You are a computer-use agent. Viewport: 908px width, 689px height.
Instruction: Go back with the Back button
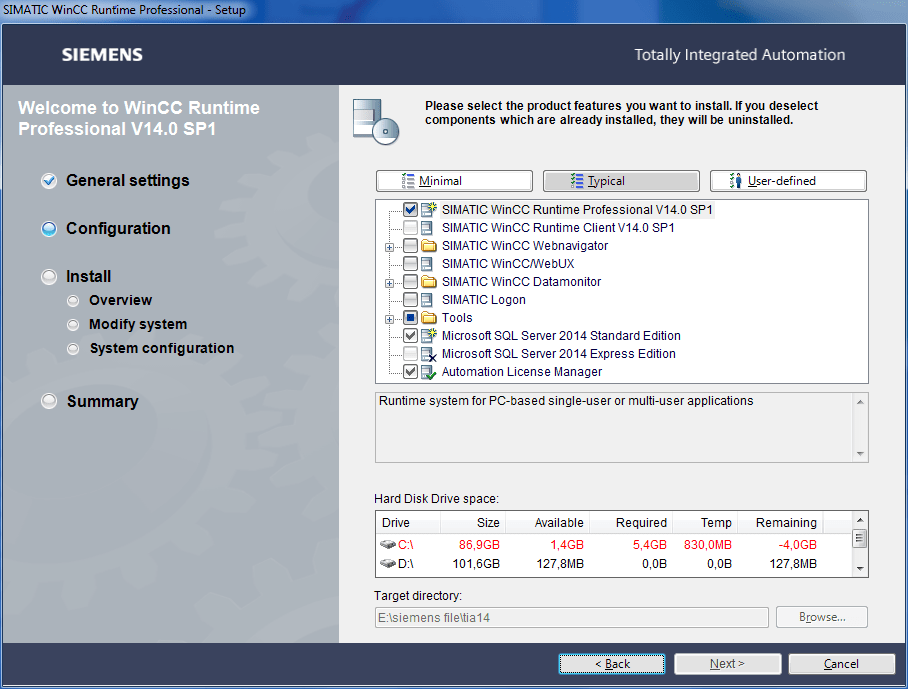pyautogui.click(x=612, y=664)
